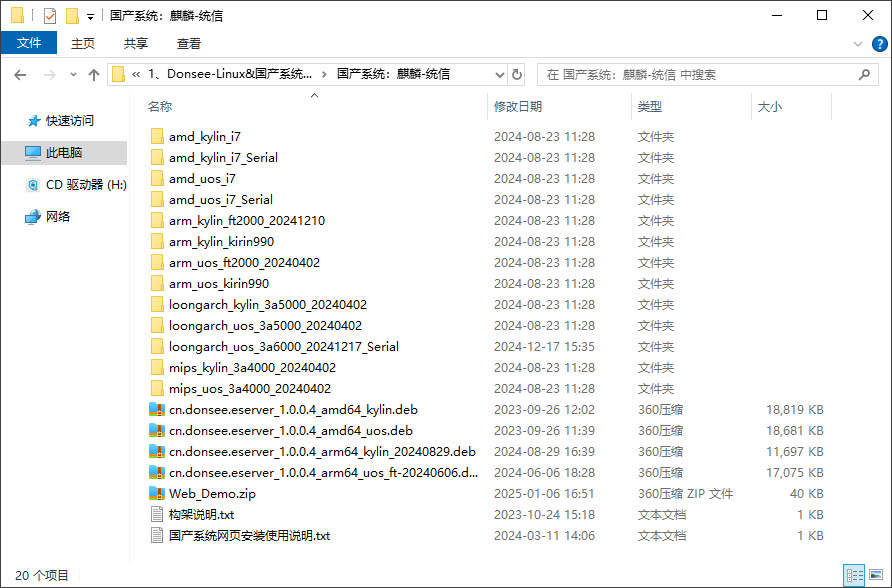Click the Forward navigation arrow
The width and height of the screenshot is (892, 588).
click(50, 74)
